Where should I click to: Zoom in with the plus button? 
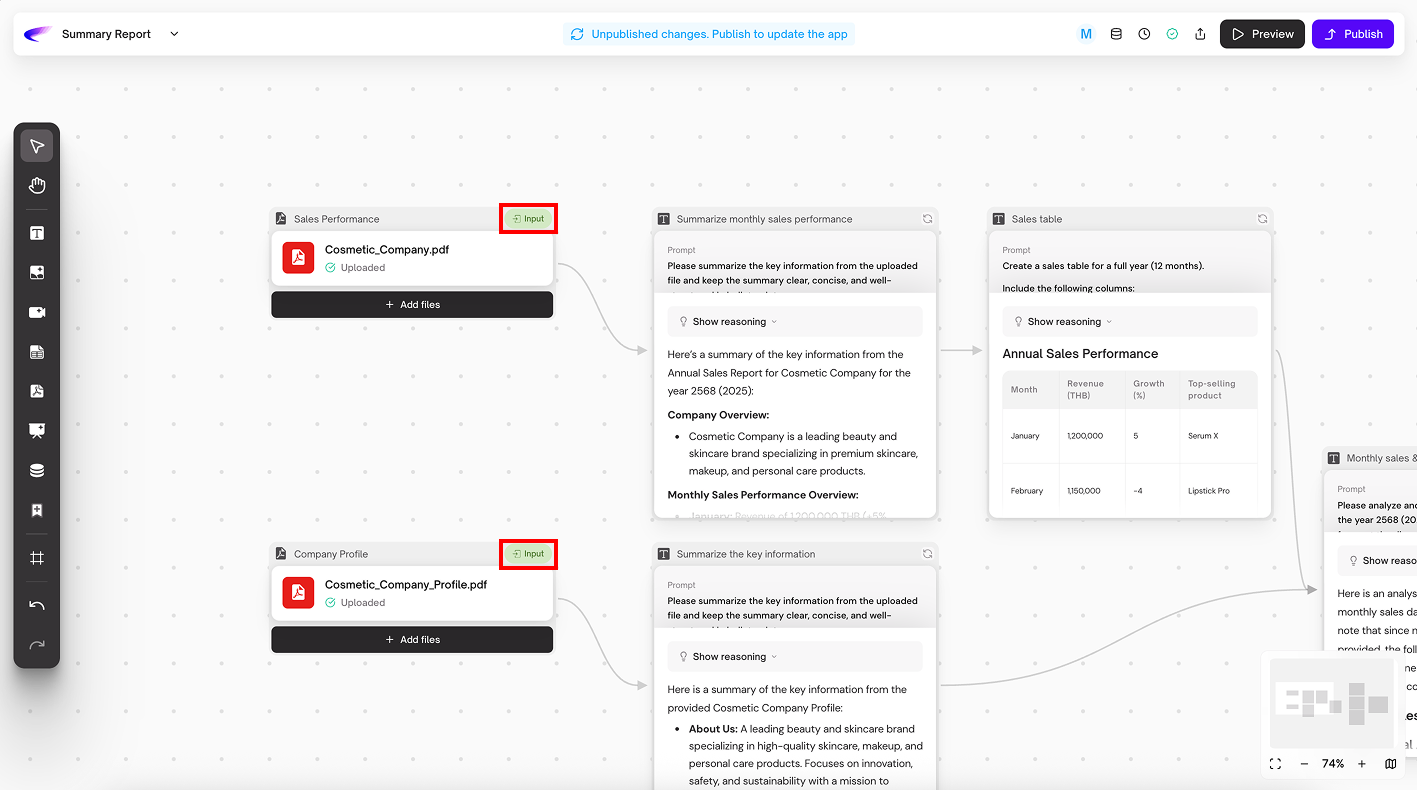(1361, 764)
